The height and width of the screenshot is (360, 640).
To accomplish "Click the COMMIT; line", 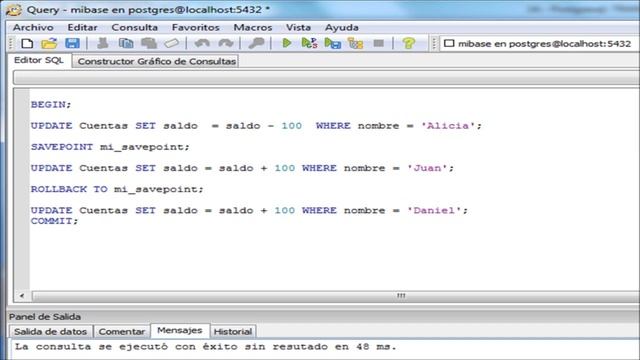I will [x=54, y=221].
